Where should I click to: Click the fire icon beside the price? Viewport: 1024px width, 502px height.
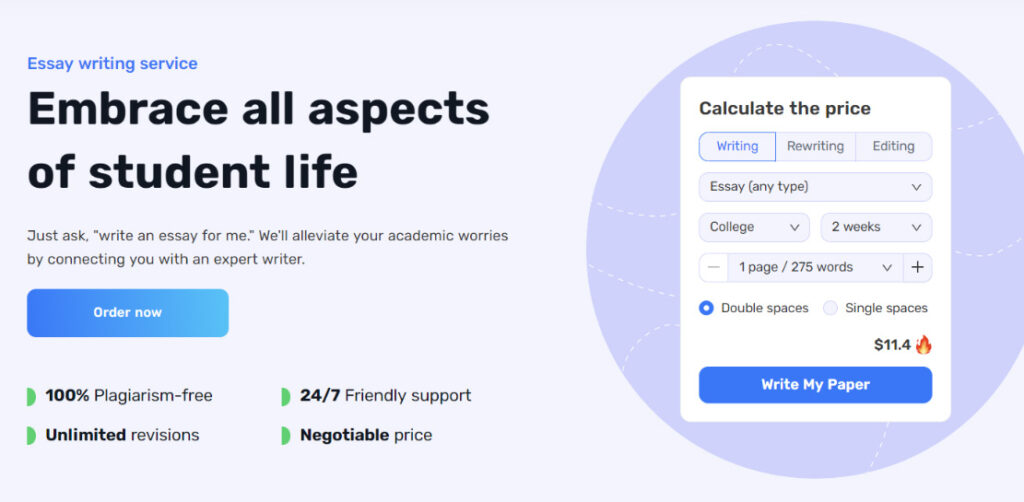923,345
